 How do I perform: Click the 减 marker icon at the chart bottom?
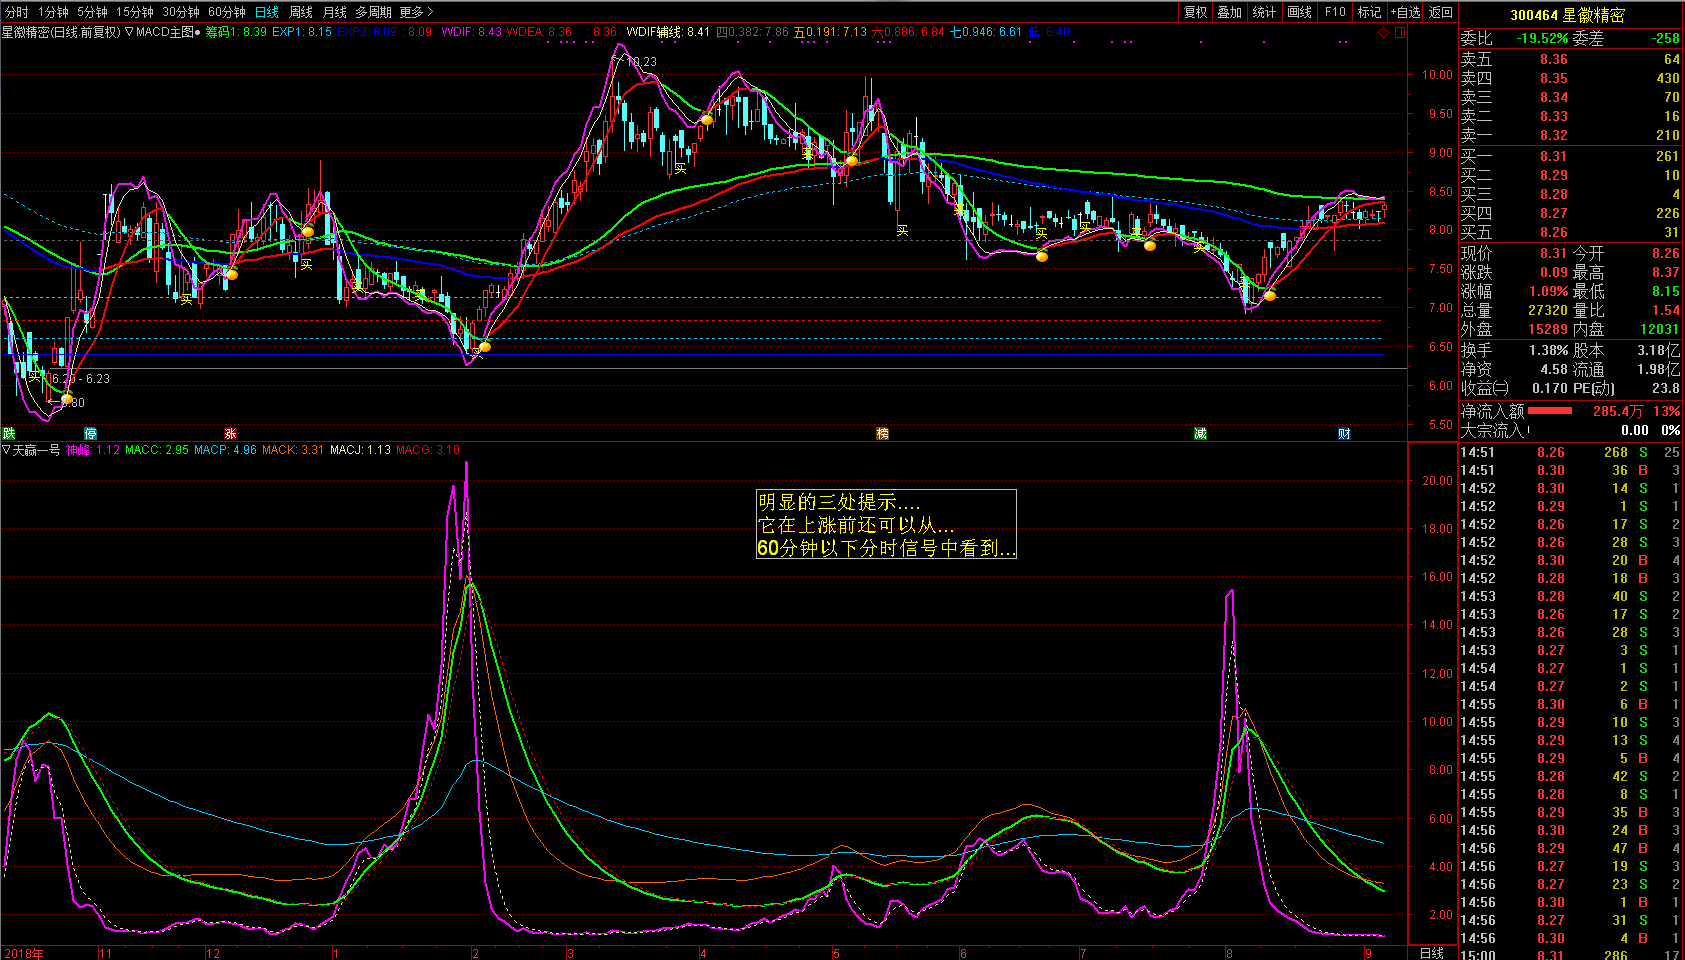(x=1201, y=434)
